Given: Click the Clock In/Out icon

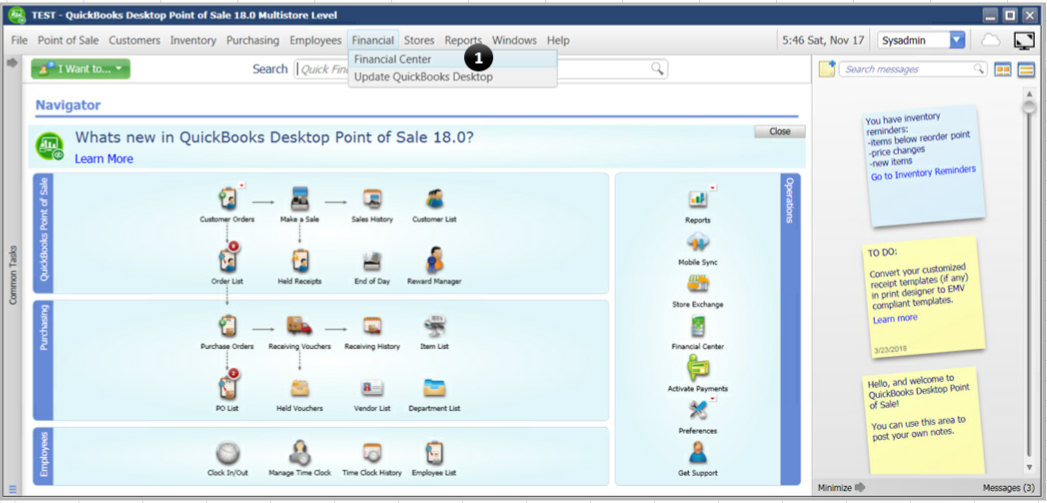Looking at the screenshot, I should (x=228, y=453).
